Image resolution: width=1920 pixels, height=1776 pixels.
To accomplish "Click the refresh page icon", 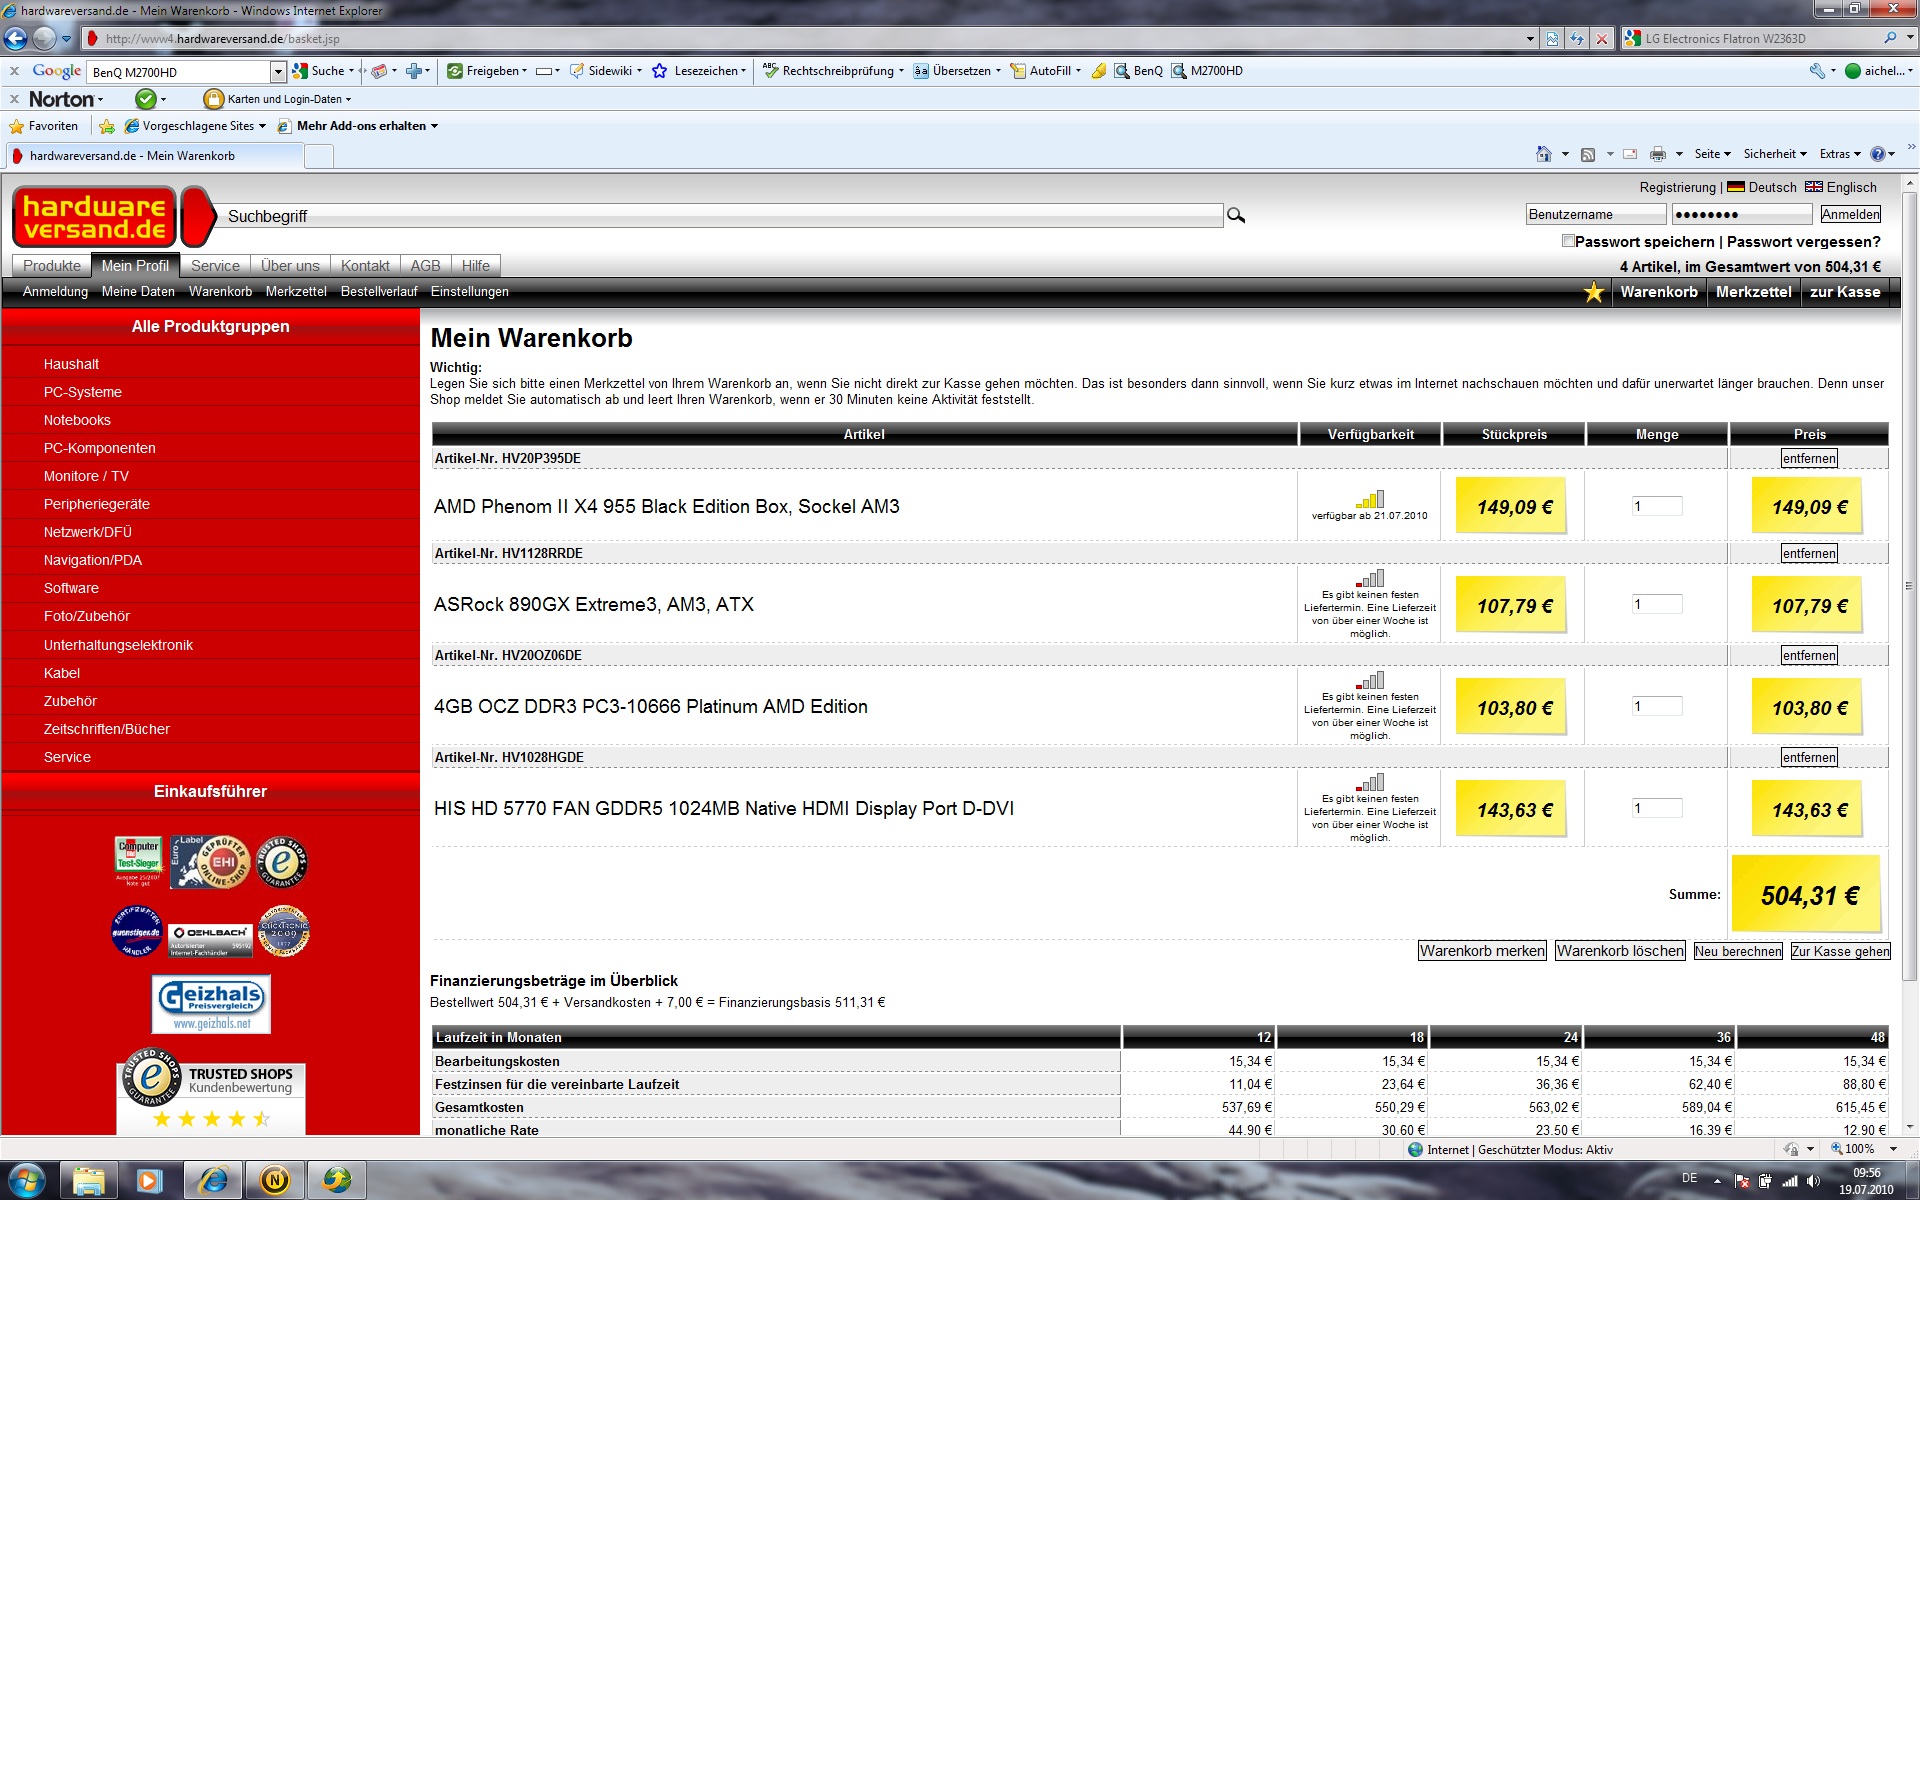I will pos(1577,39).
